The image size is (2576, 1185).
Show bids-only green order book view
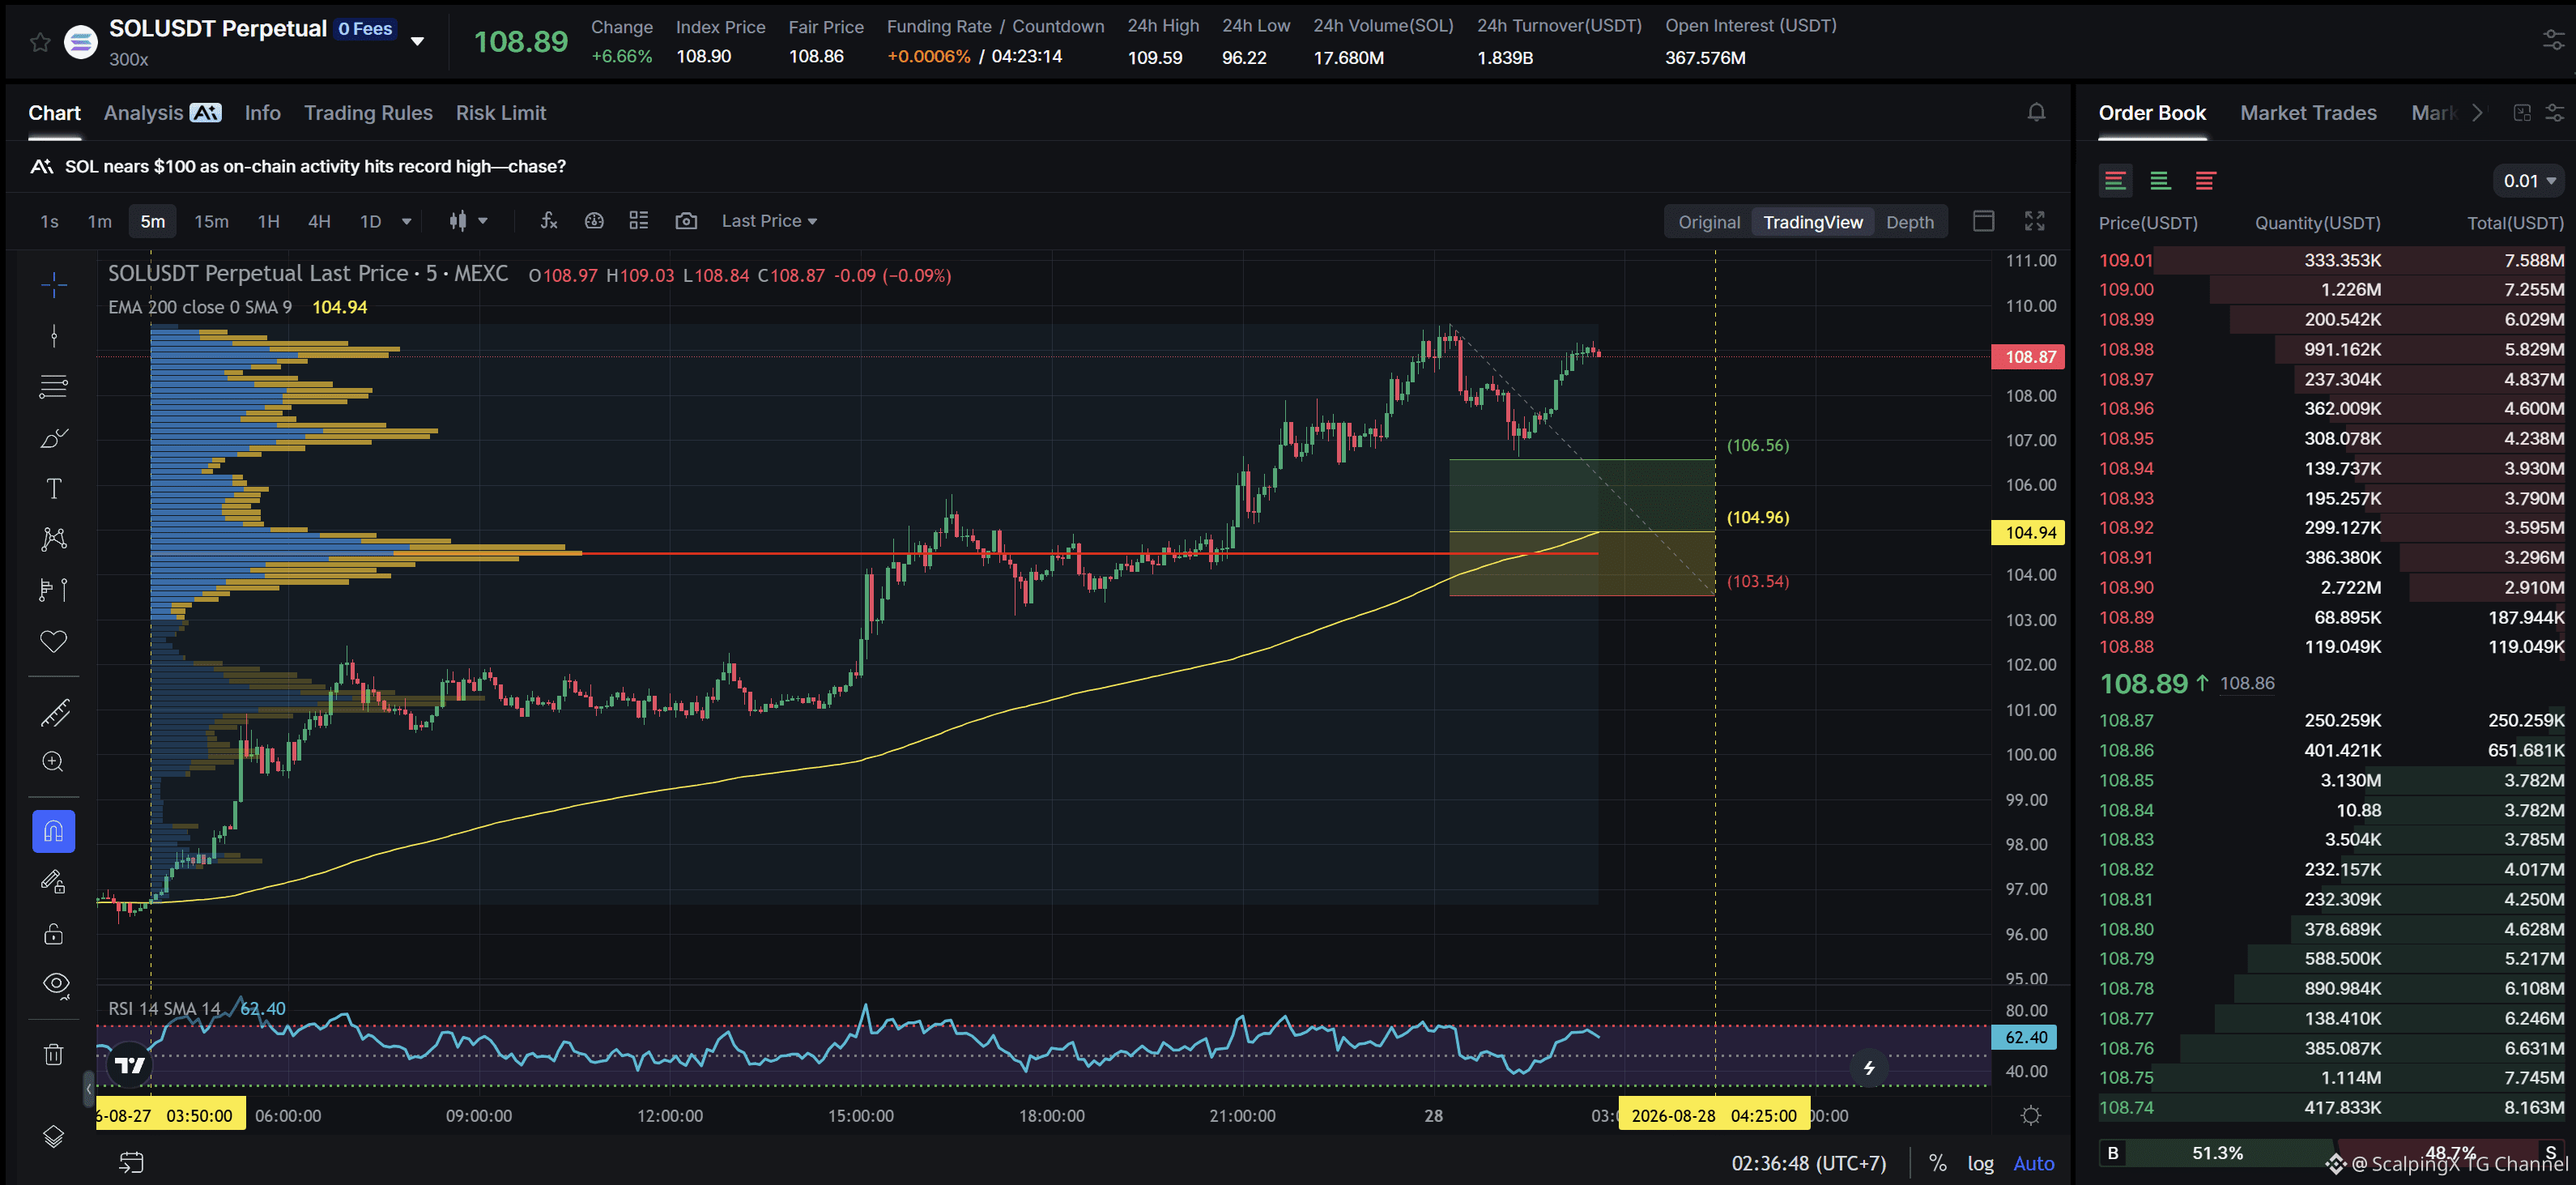2160,181
